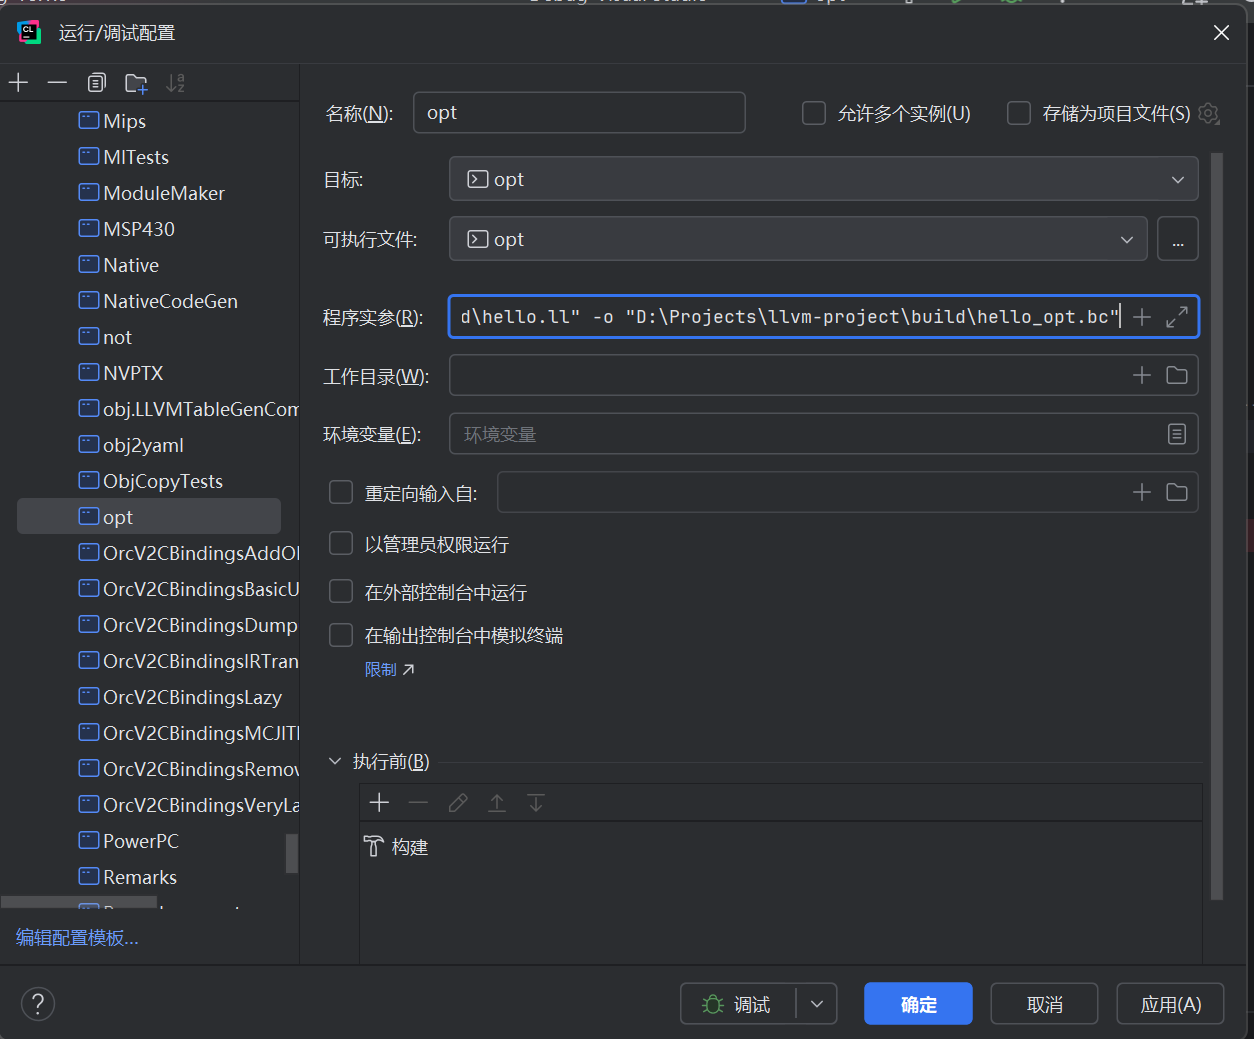Click the name input field
1254x1039 pixels.
(x=579, y=113)
